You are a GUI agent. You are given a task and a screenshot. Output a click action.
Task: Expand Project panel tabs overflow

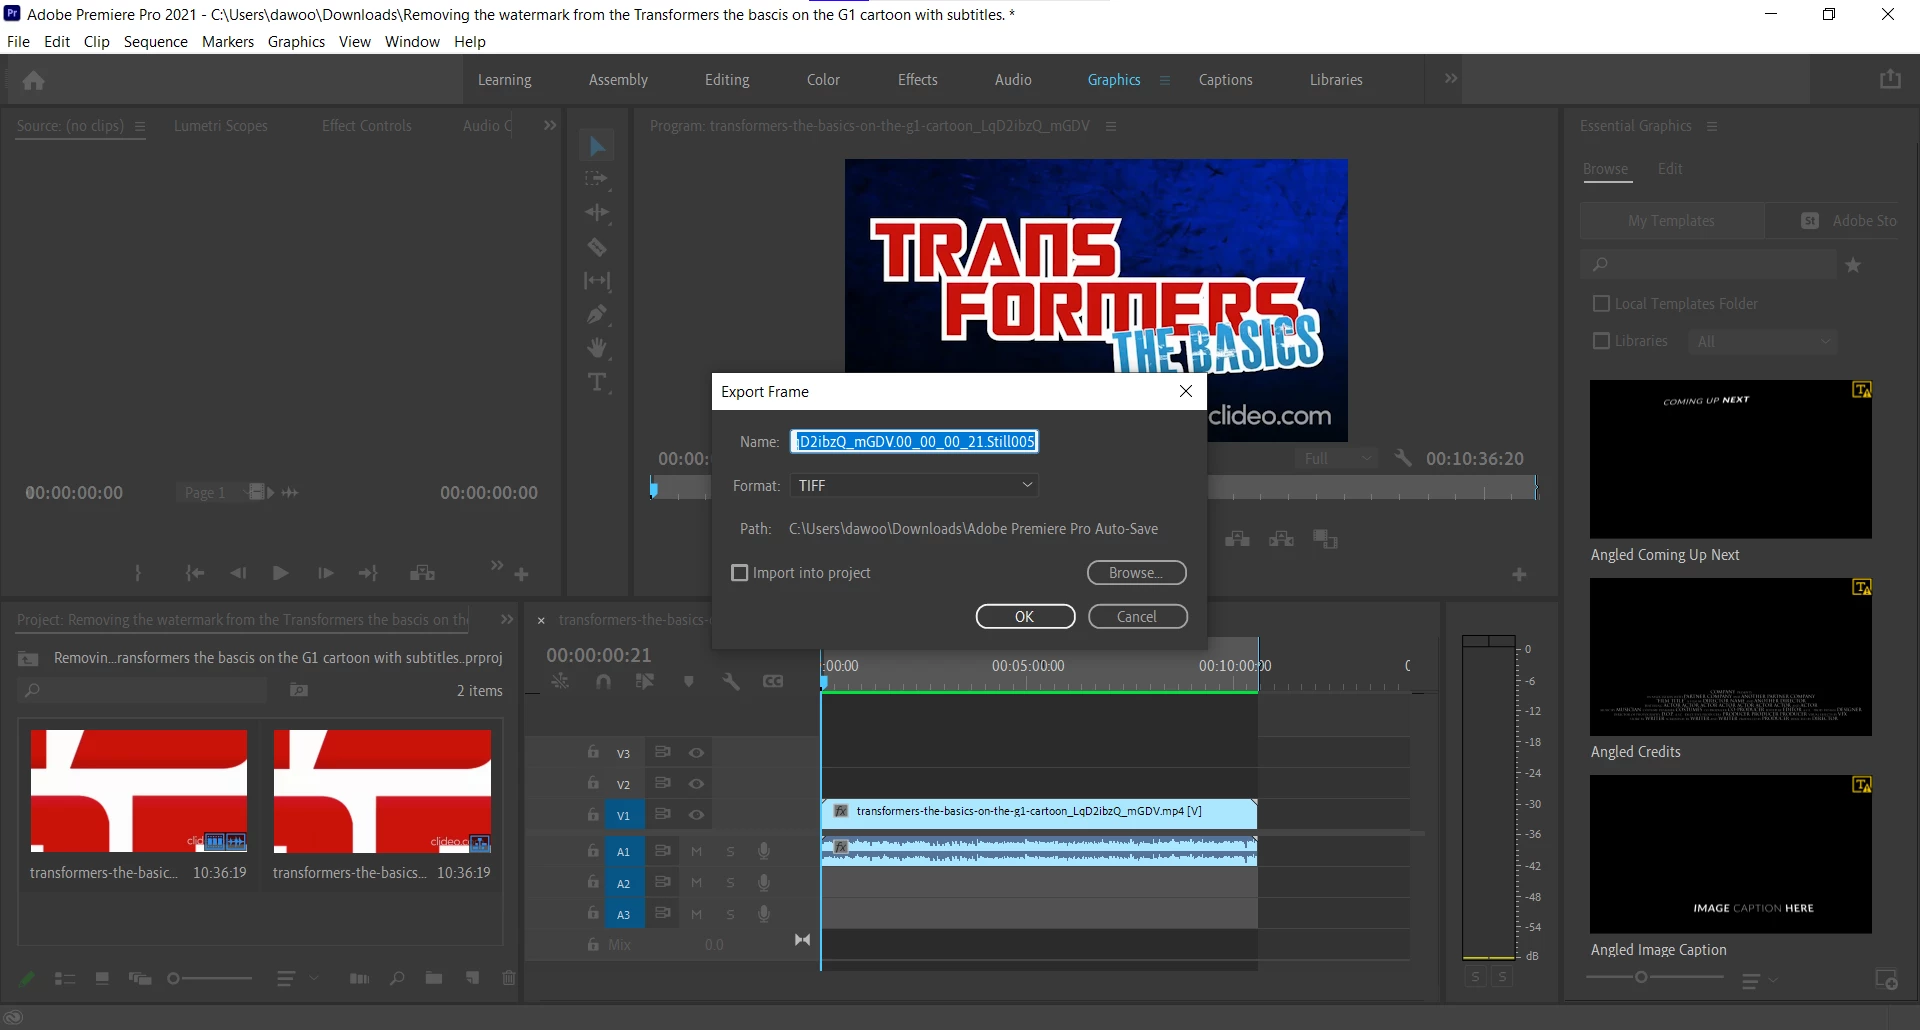pyautogui.click(x=507, y=620)
